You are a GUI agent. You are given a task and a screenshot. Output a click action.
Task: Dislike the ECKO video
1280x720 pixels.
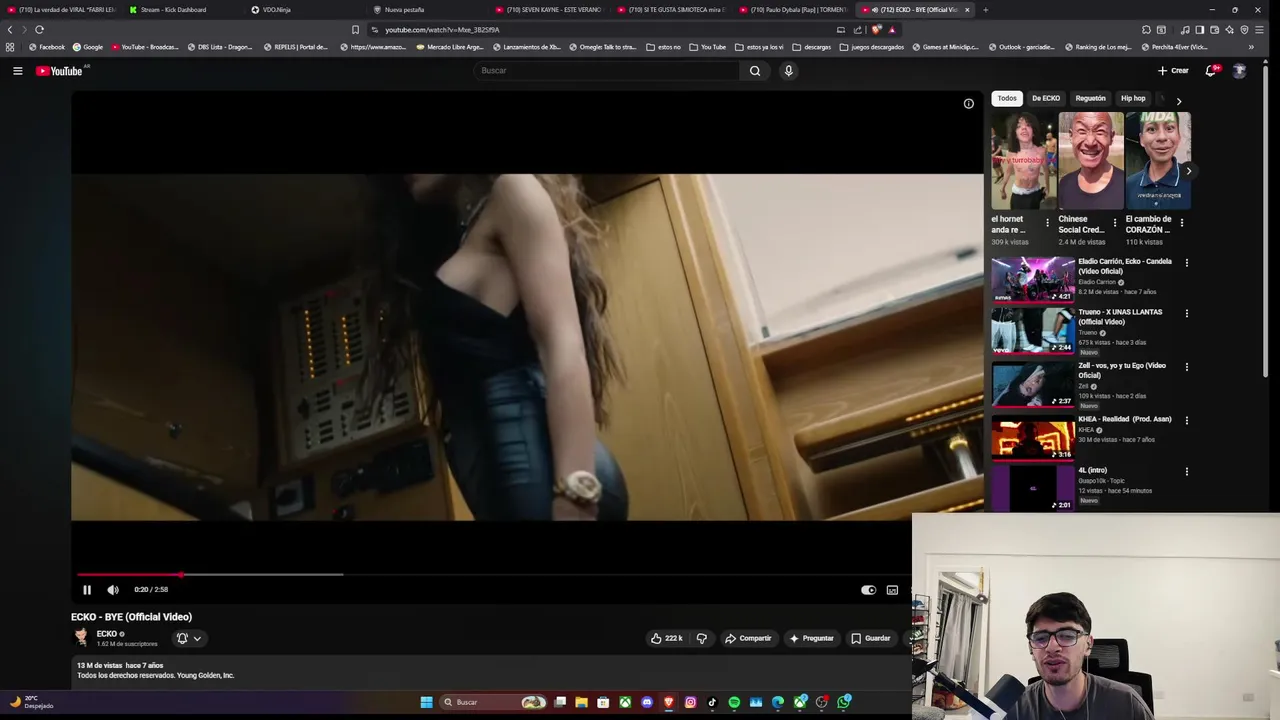(701, 638)
